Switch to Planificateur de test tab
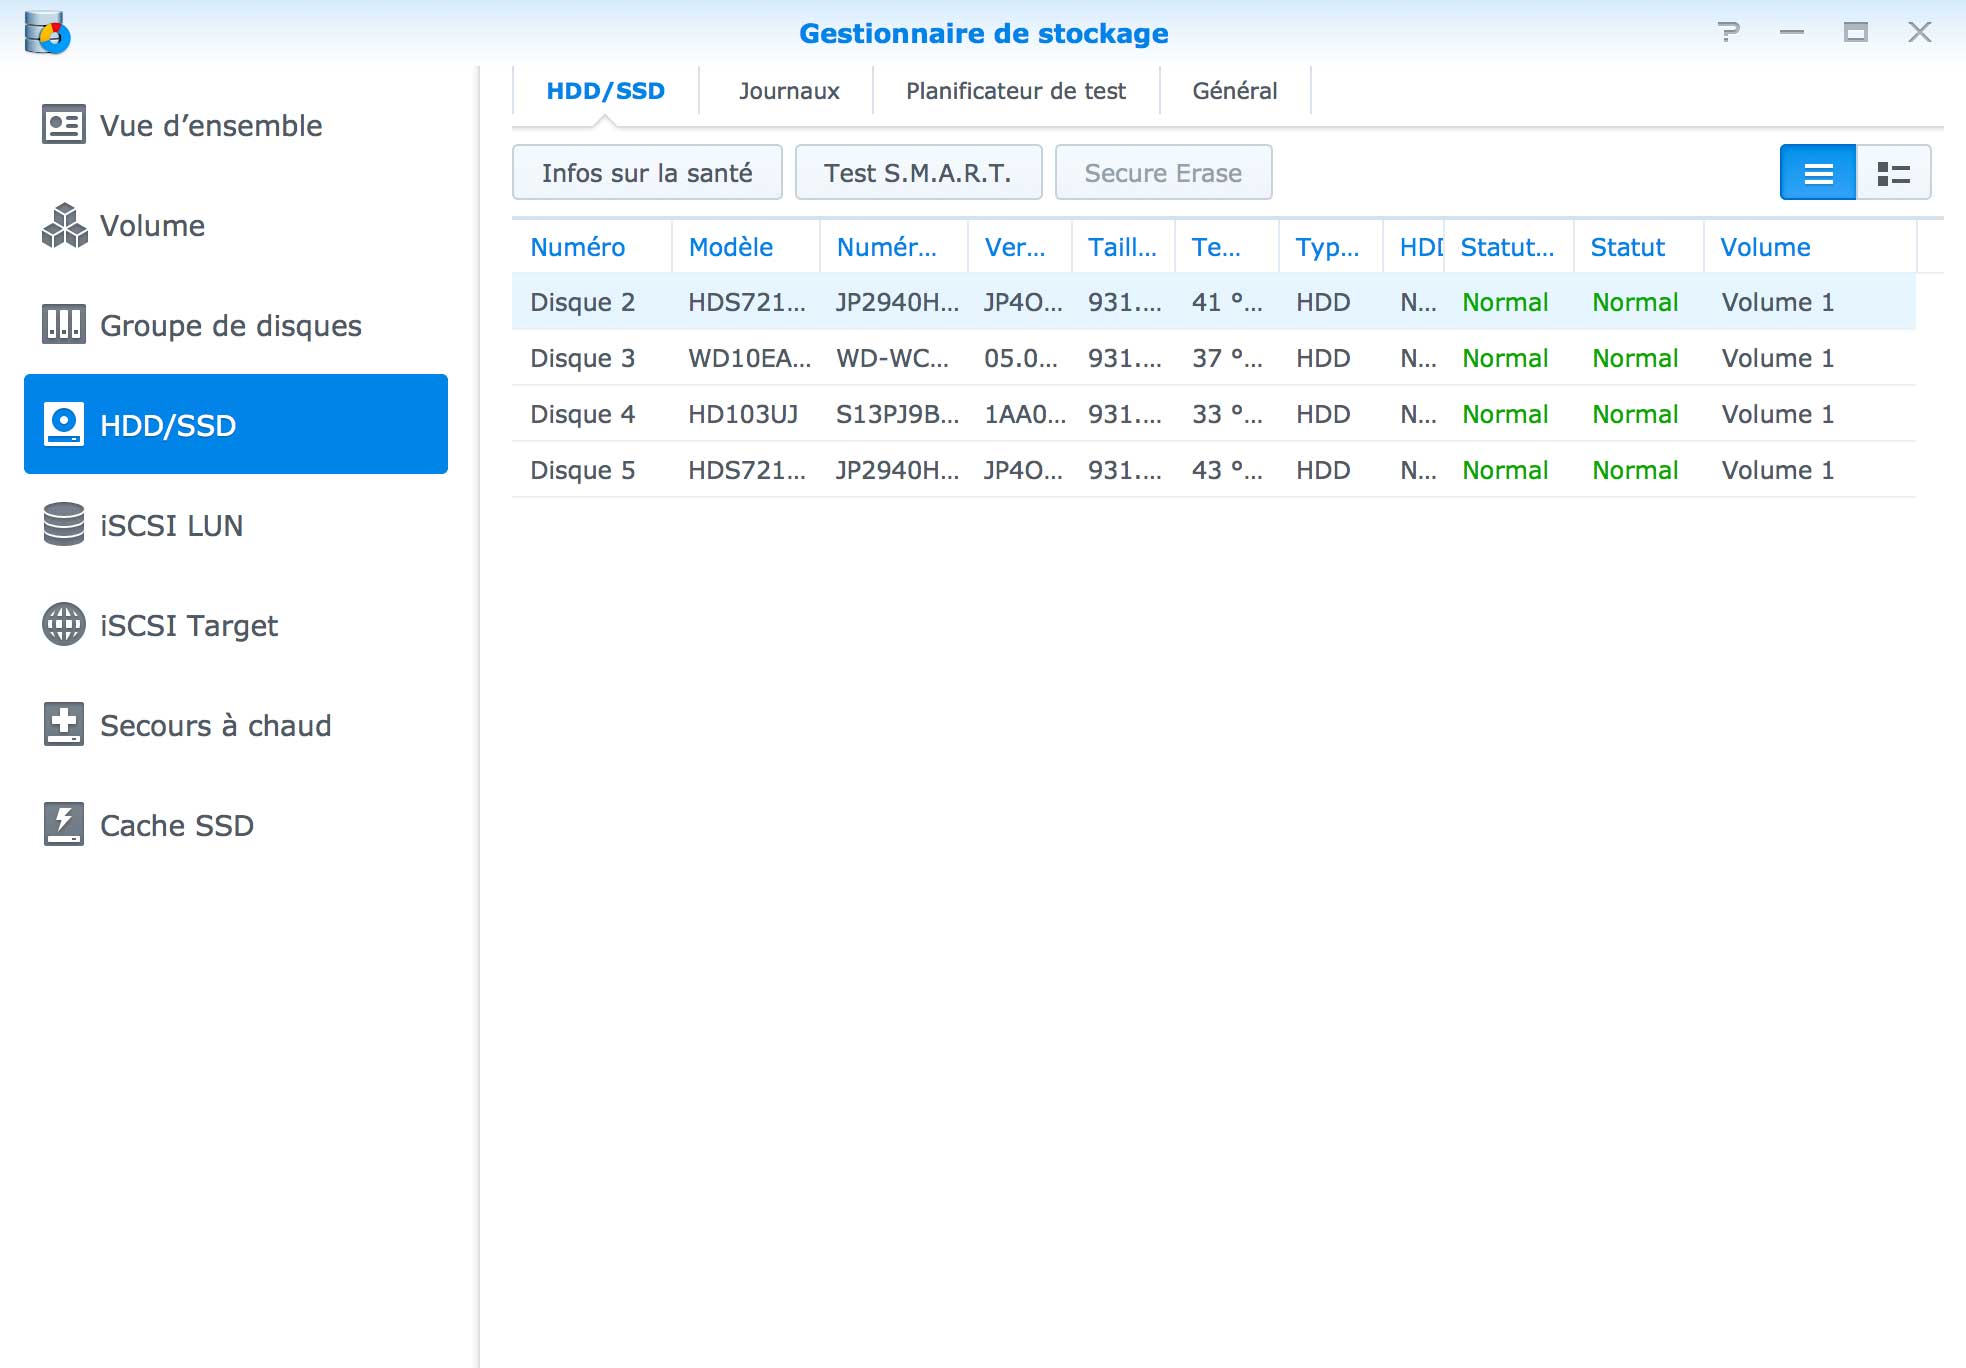This screenshot has height=1368, width=1966. (x=1015, y=91)
